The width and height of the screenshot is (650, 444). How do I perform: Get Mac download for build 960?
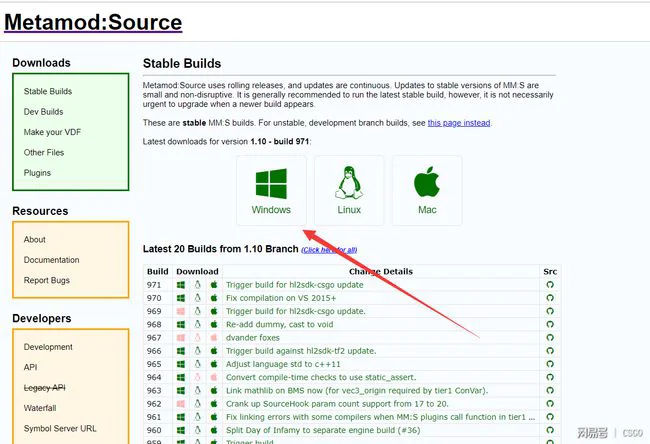[x=214, y=430]
